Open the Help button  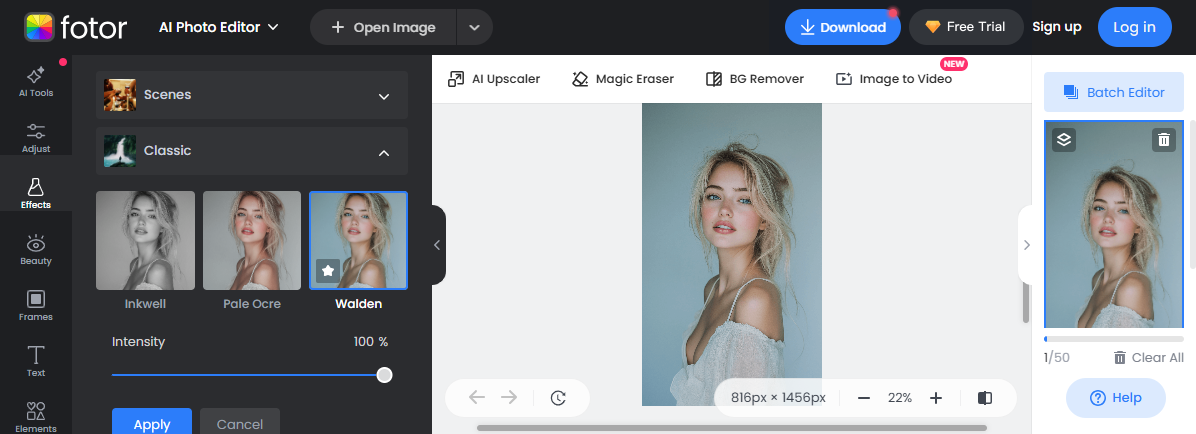click(x=1115, y=398)
